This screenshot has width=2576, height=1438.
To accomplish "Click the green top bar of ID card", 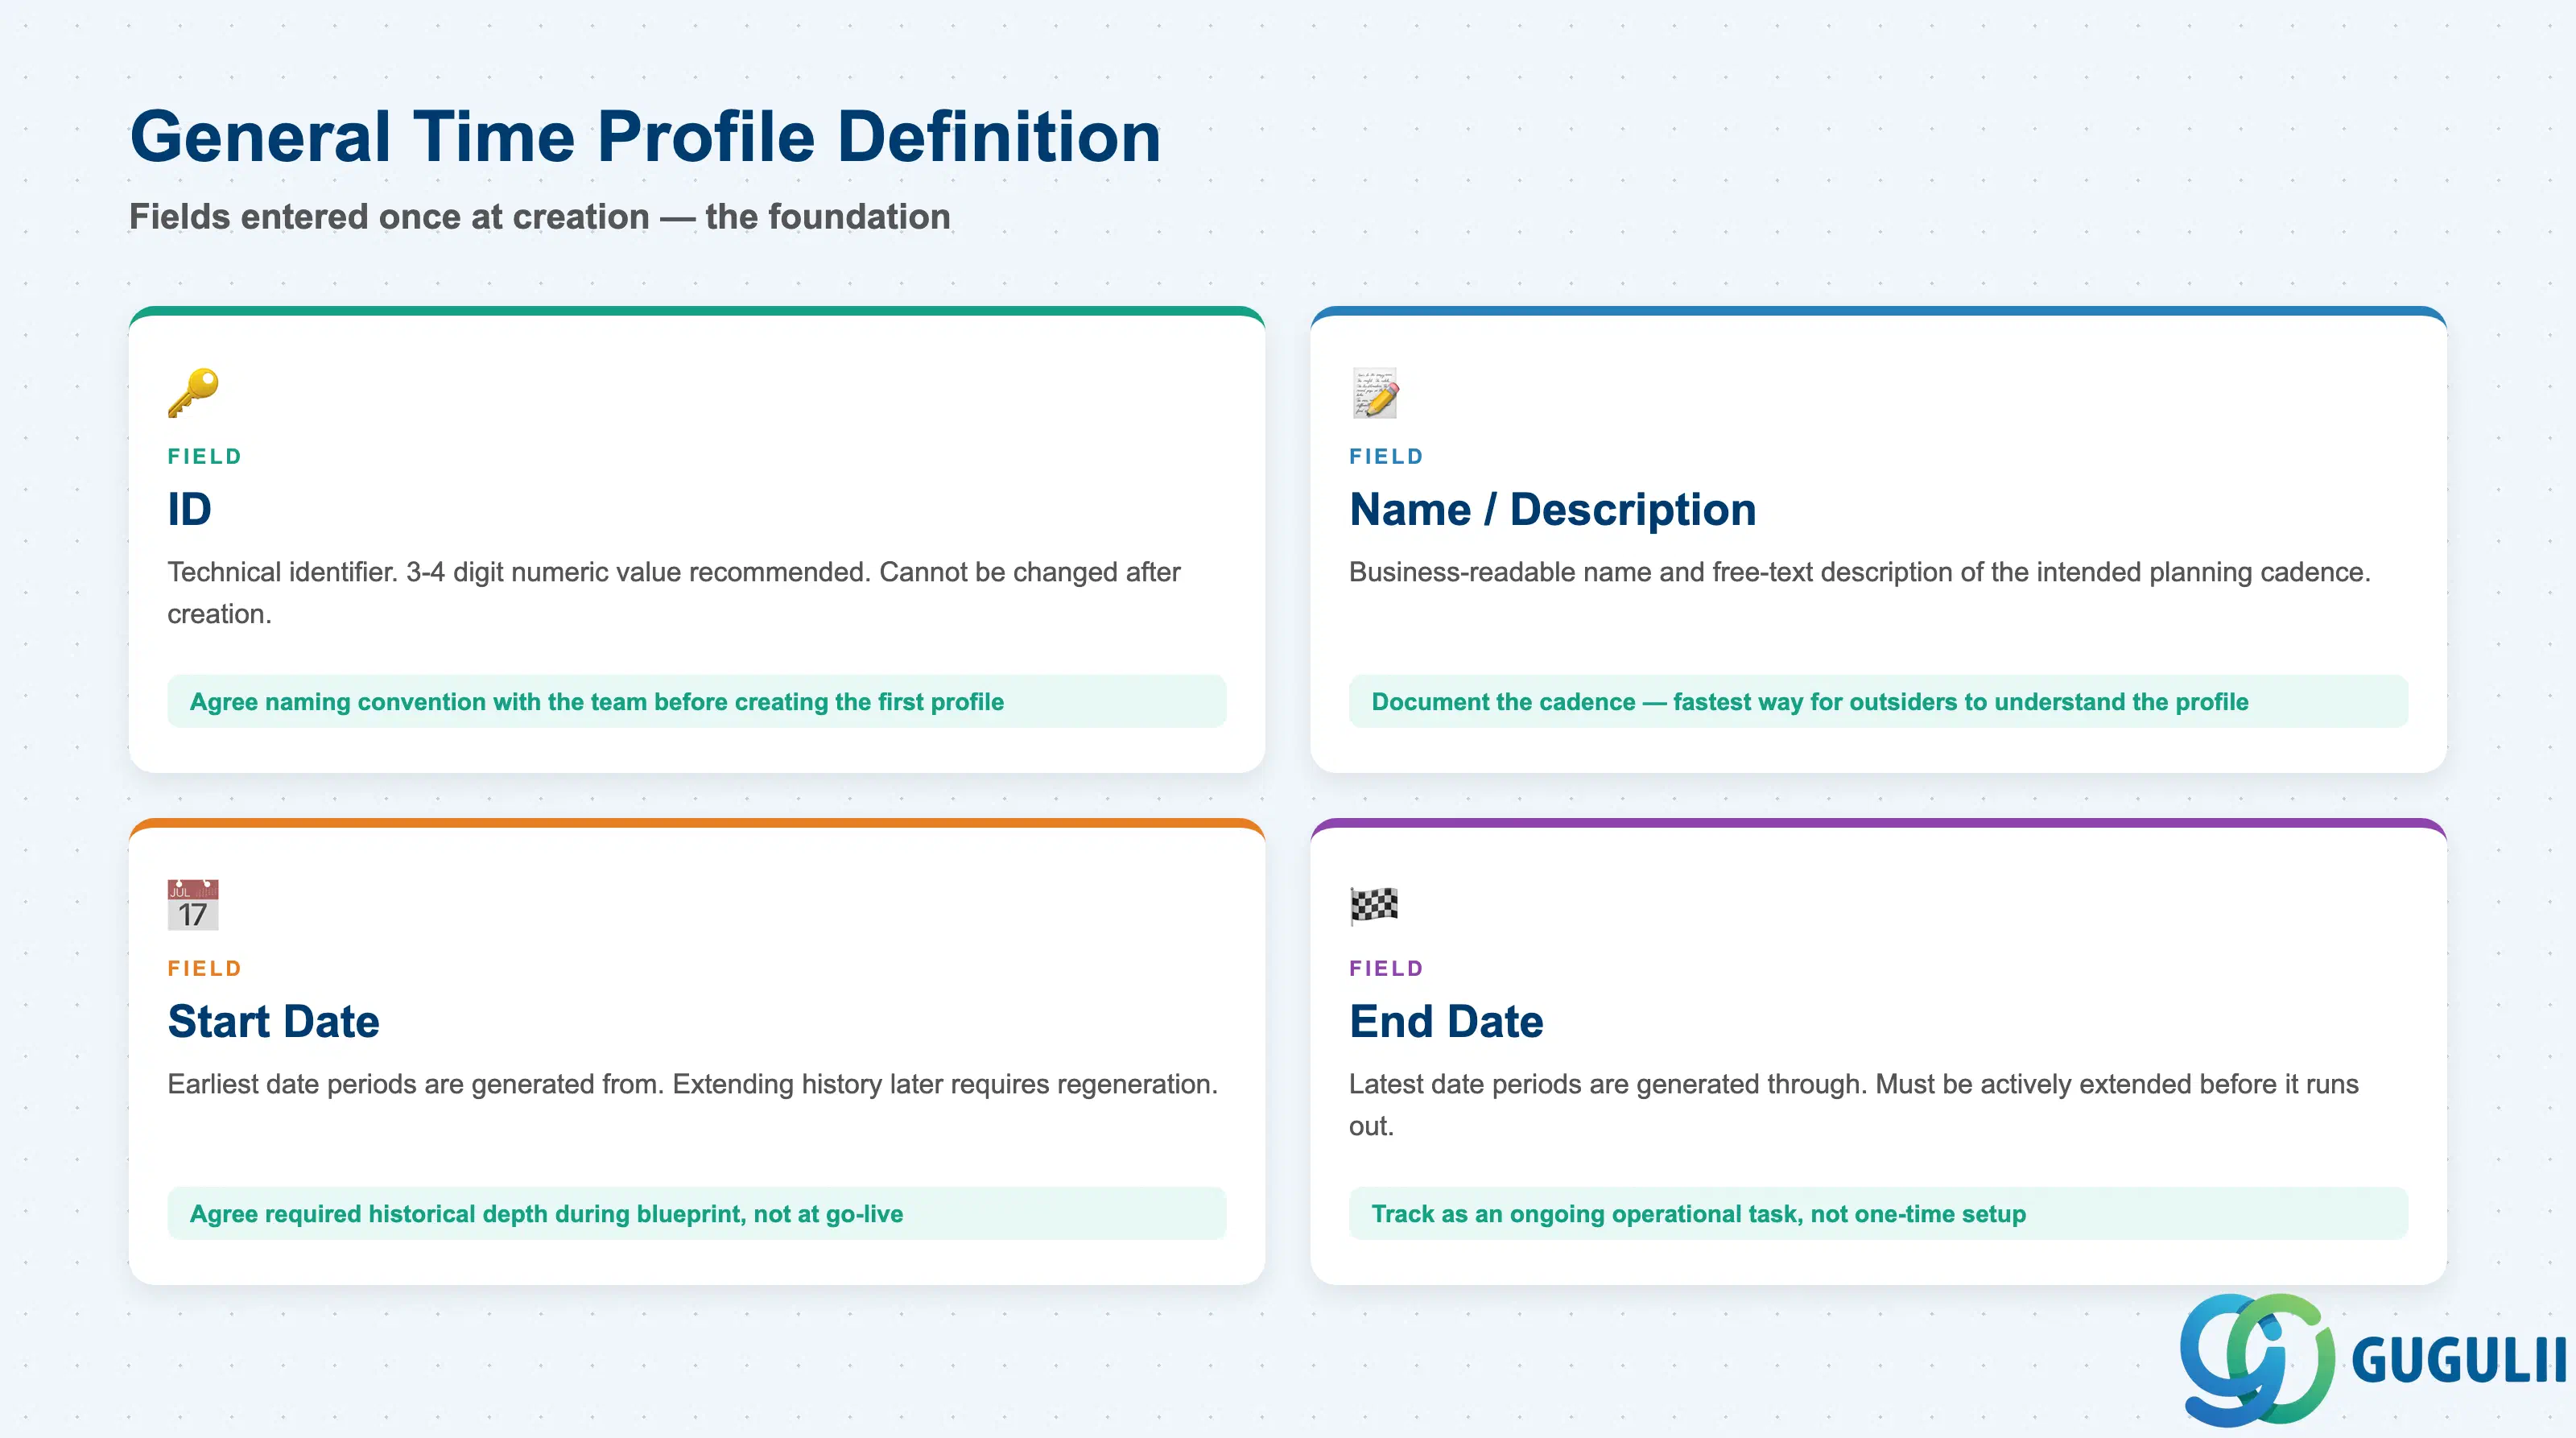I will click(696, 311).
